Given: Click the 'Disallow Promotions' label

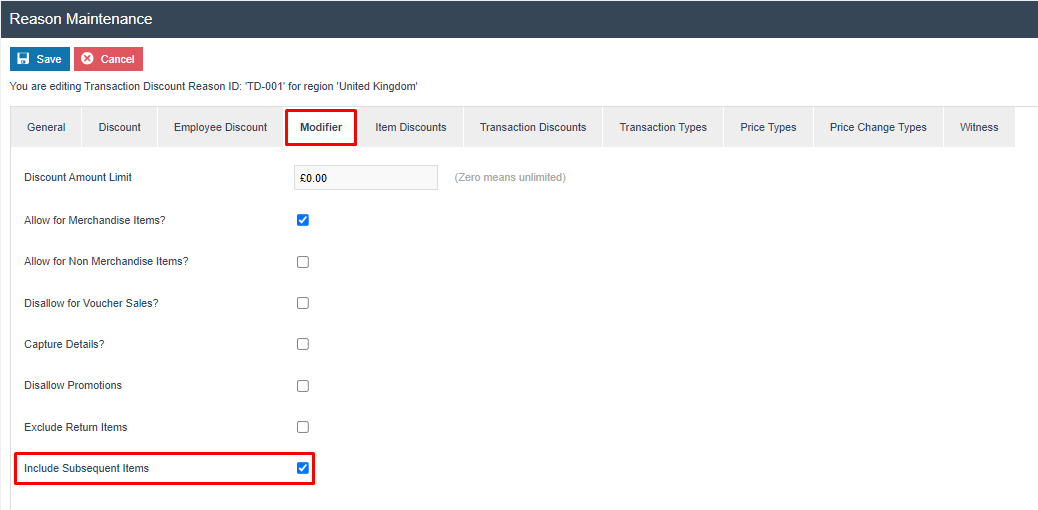Looking at the screenshot, I should pyautogui.click(x=73, y=385).
